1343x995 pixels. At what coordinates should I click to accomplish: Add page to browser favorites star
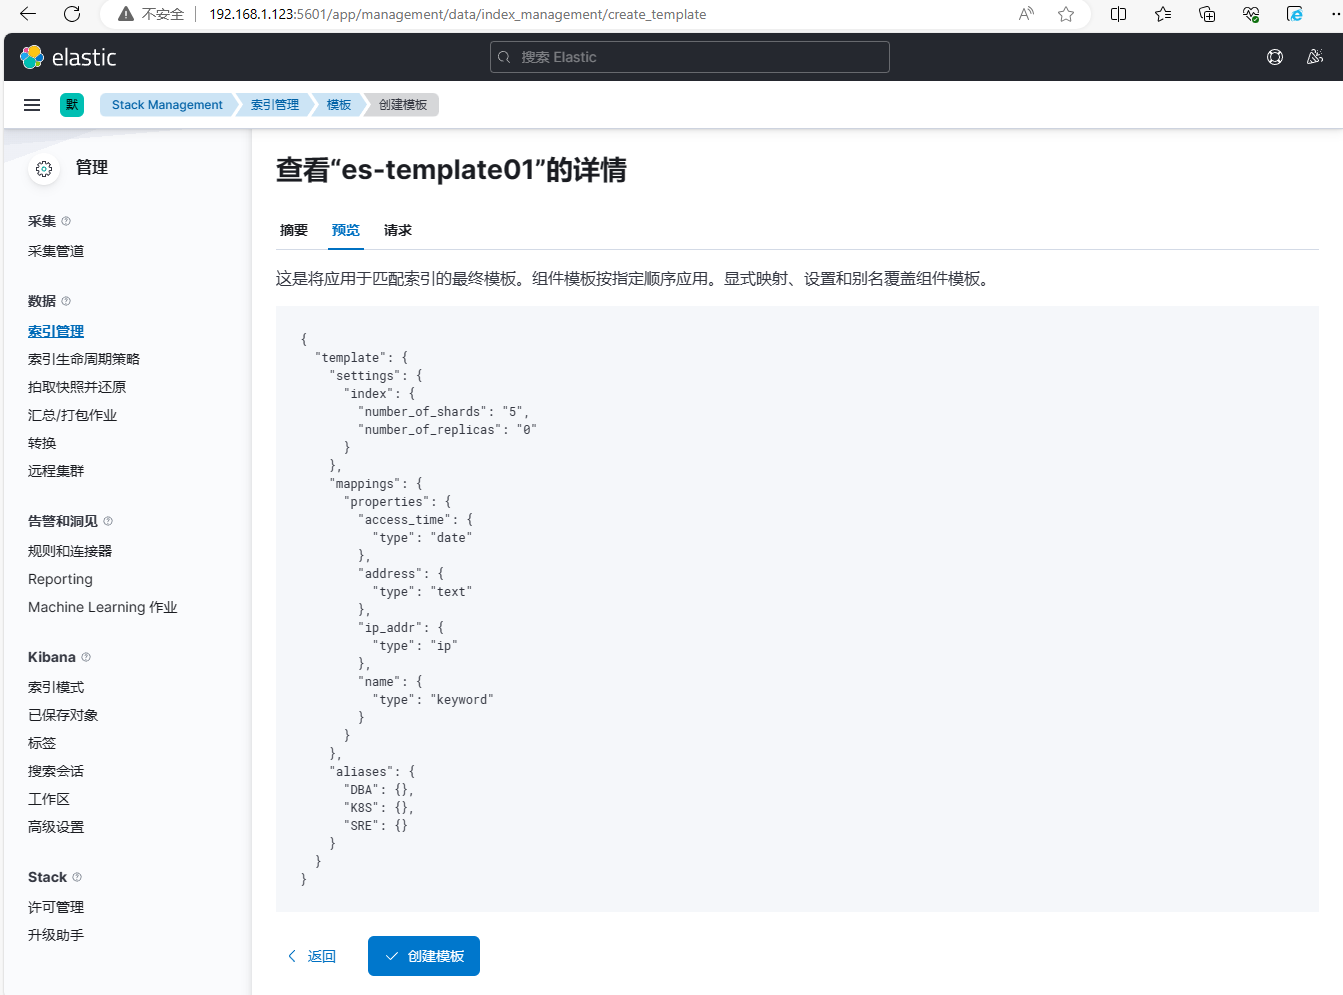tap(1066, 14)
